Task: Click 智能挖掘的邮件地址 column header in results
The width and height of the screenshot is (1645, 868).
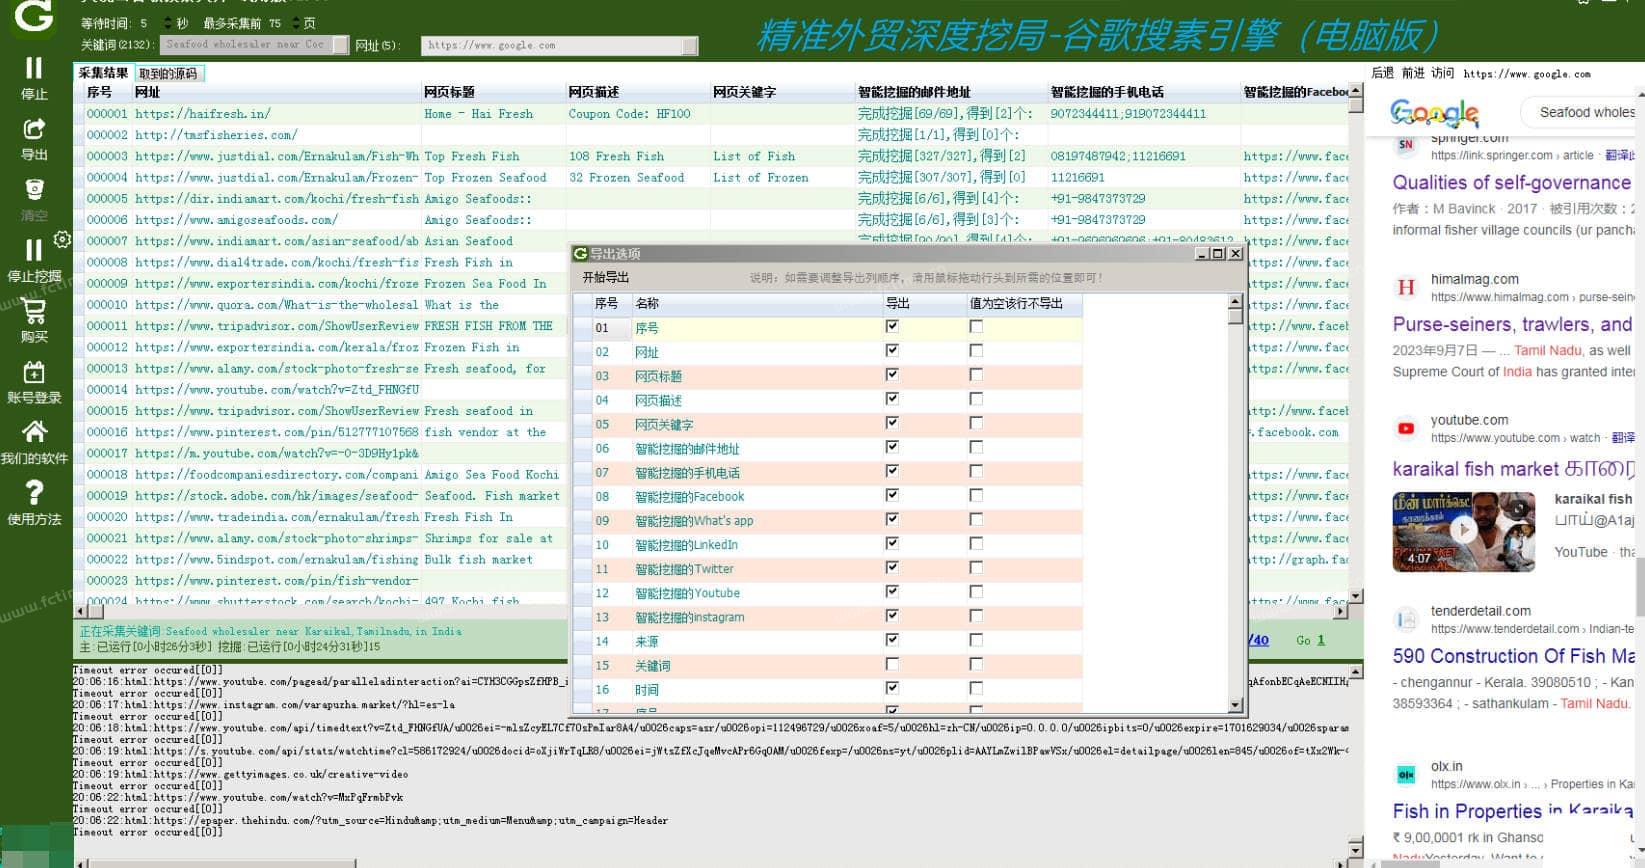Action: [x=950, y=92]
